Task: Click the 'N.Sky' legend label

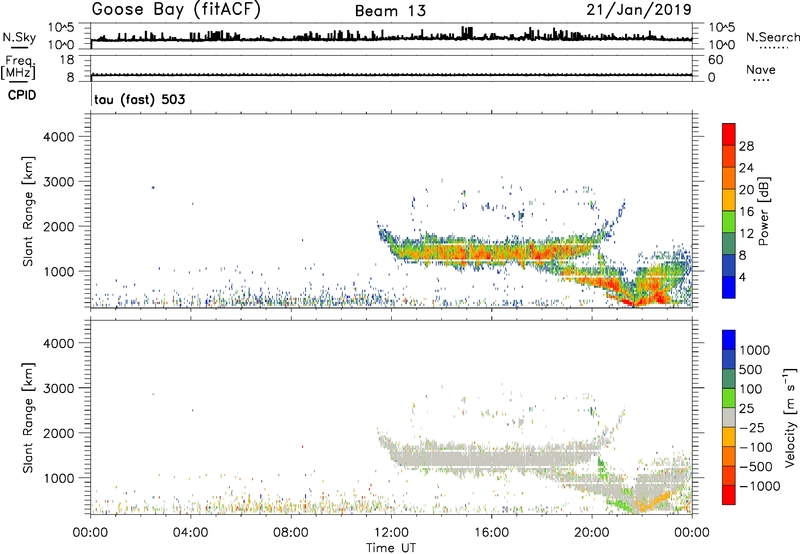Action: click(x=19, y=37)
